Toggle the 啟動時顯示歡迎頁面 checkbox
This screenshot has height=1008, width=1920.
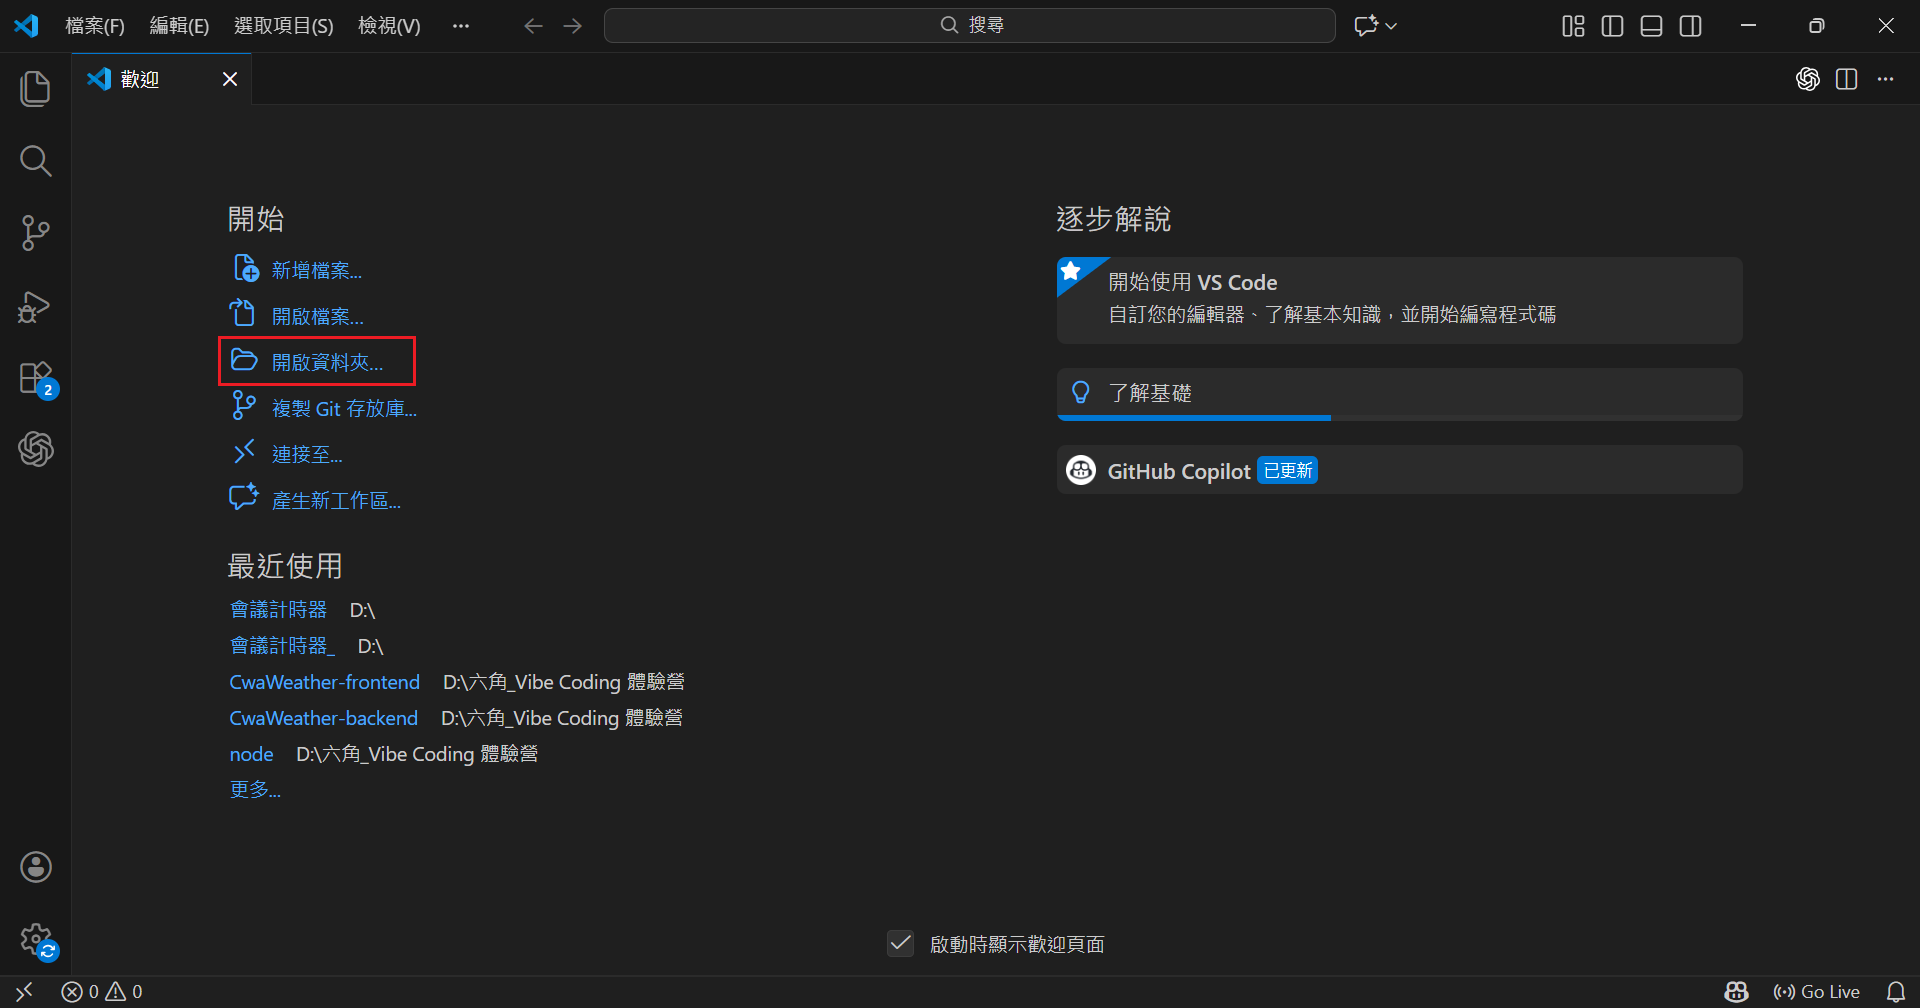click(900, 943)
